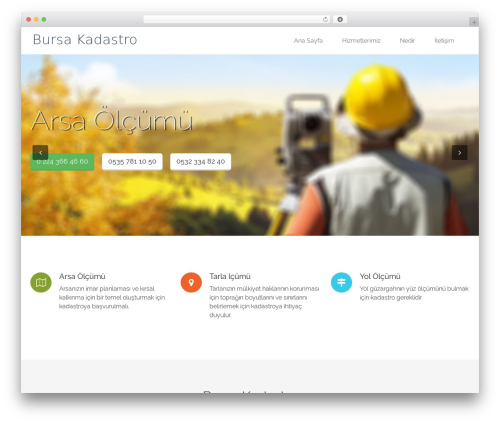Click the blue signpost icon for Yol Ölçümü
This screenshot has width=500, height=423.
(341, 283)
